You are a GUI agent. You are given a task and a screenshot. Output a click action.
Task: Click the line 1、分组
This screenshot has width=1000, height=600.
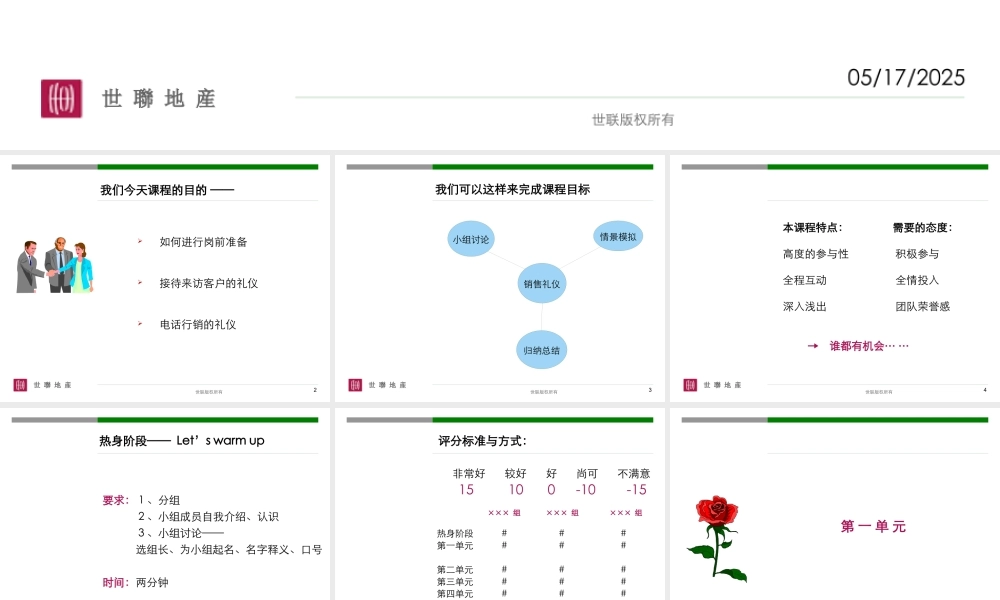tap(159, 501)
